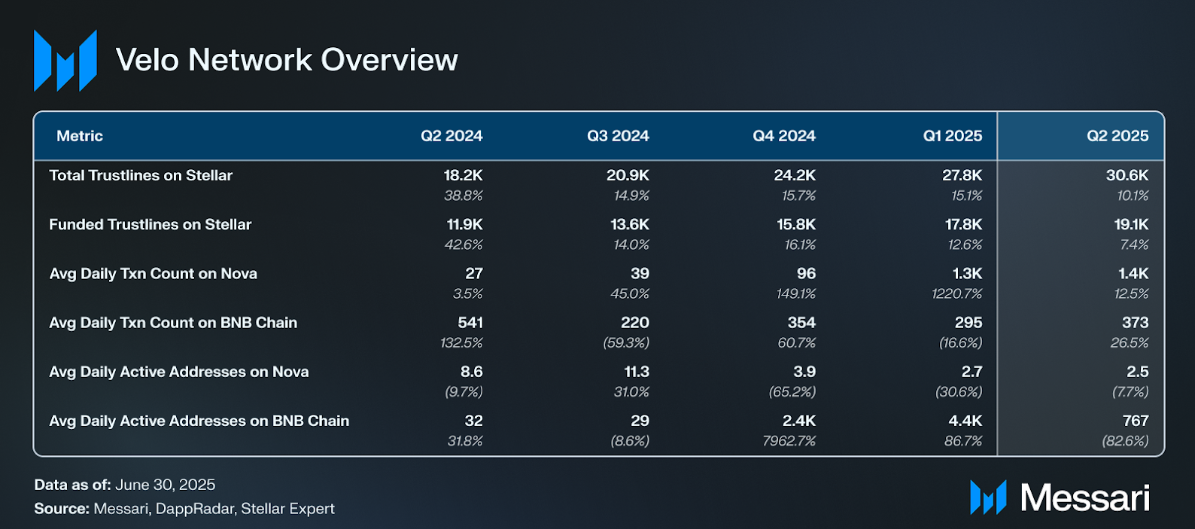Click the "38.8%" change value

(x=464, y=196)
